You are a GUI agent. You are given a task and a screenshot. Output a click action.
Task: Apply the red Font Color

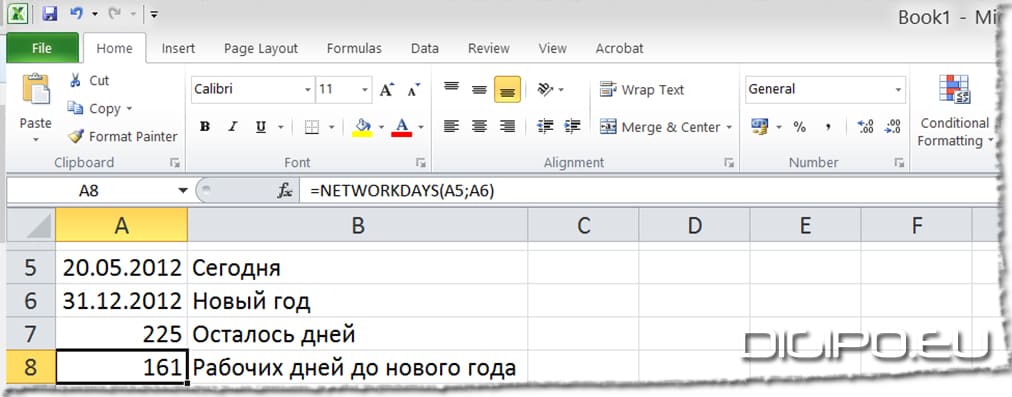(402, 127)
